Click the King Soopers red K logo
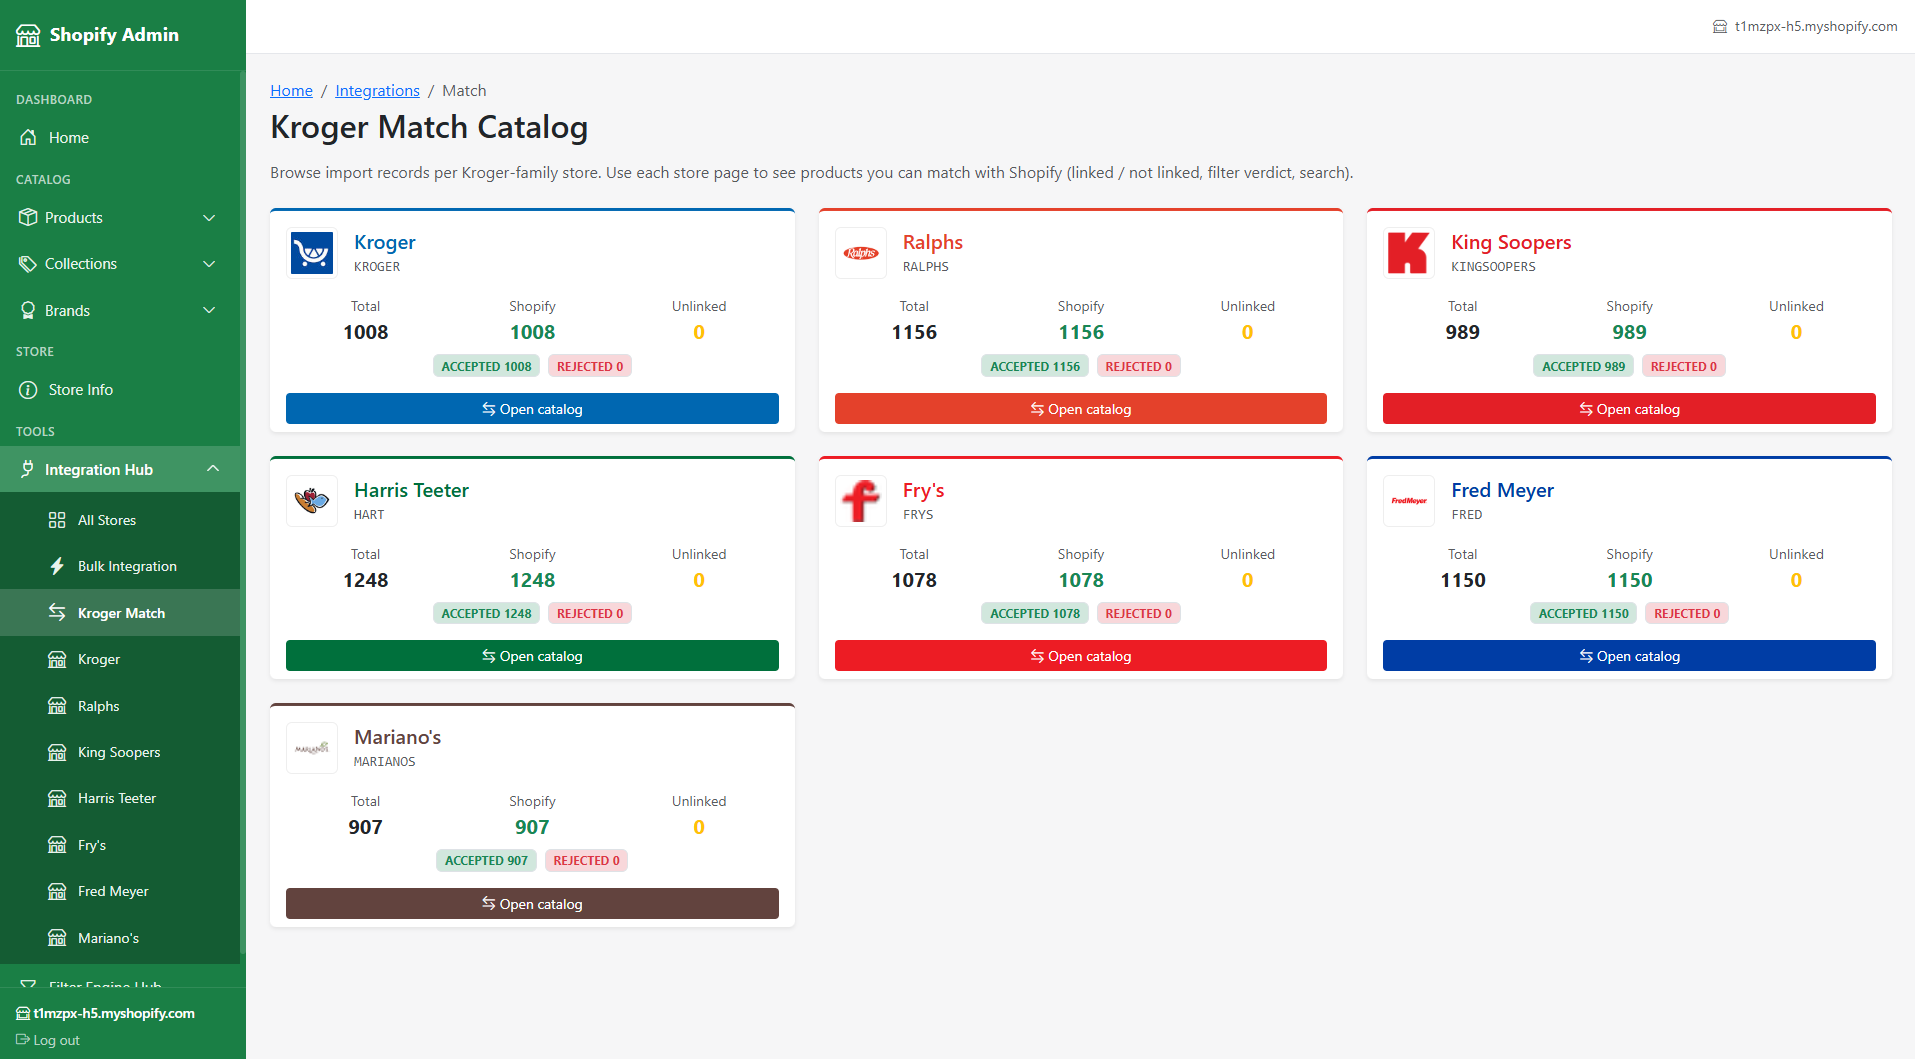The image size is (1915, 1059). pos(1409,253)
